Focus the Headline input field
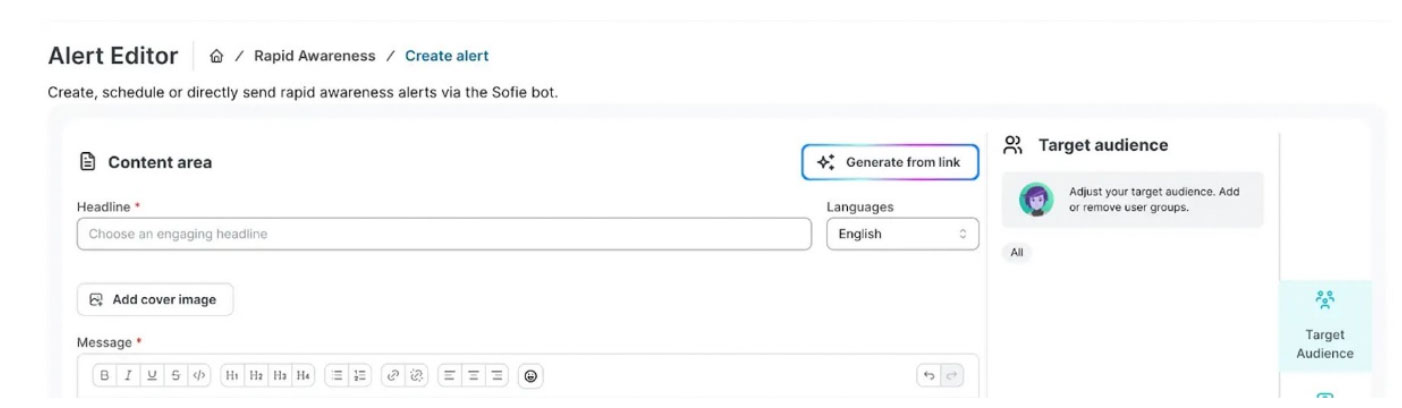This screenshot has height=408, width=1402. [444, 234]
